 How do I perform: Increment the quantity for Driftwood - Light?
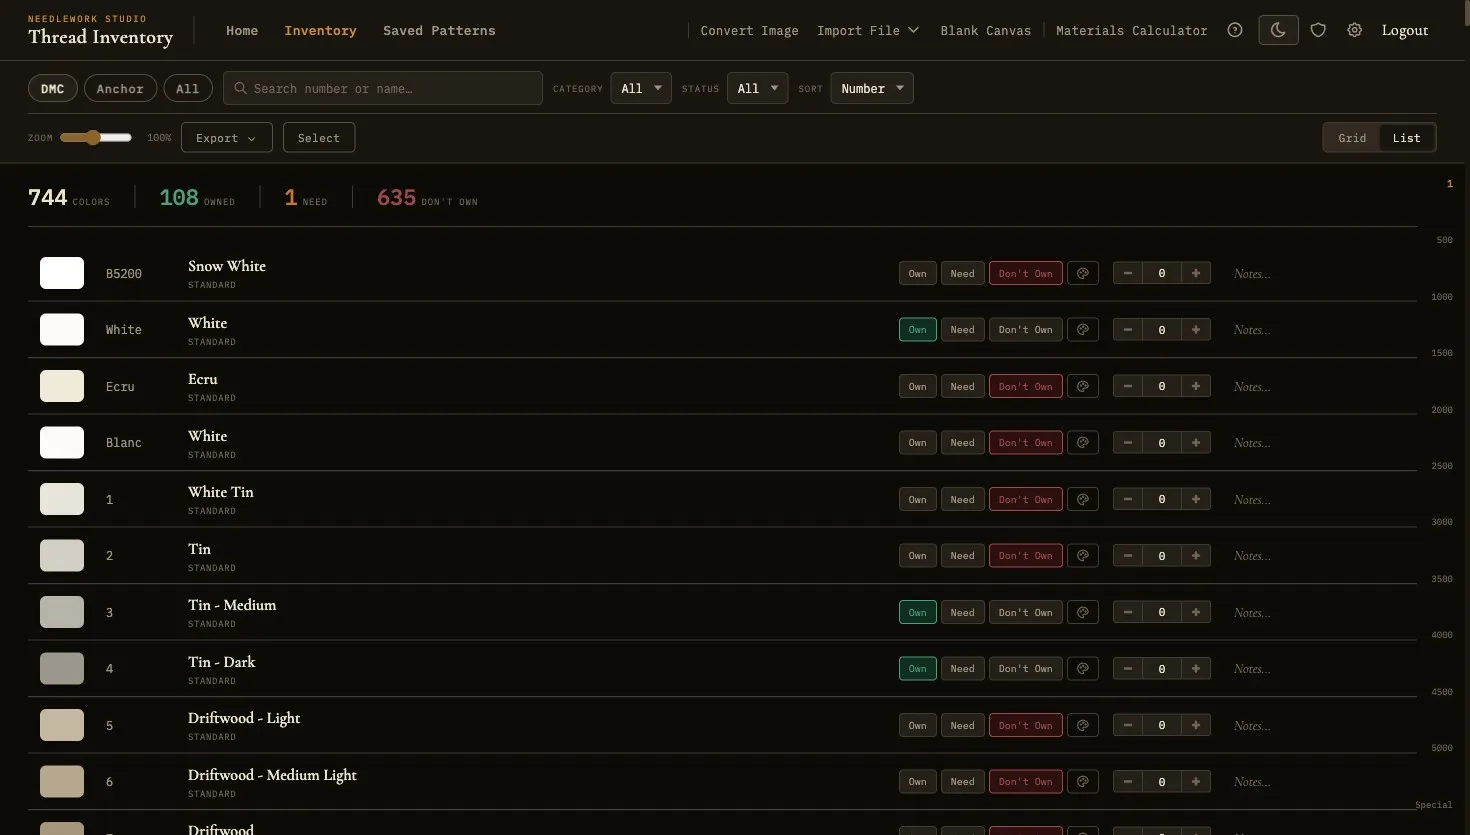[1196, 725]
